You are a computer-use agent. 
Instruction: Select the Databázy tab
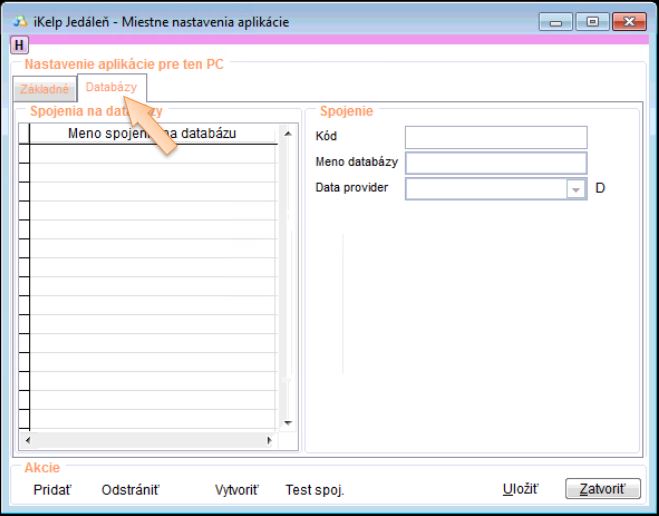pyautogui.click(x=111, y=87)
